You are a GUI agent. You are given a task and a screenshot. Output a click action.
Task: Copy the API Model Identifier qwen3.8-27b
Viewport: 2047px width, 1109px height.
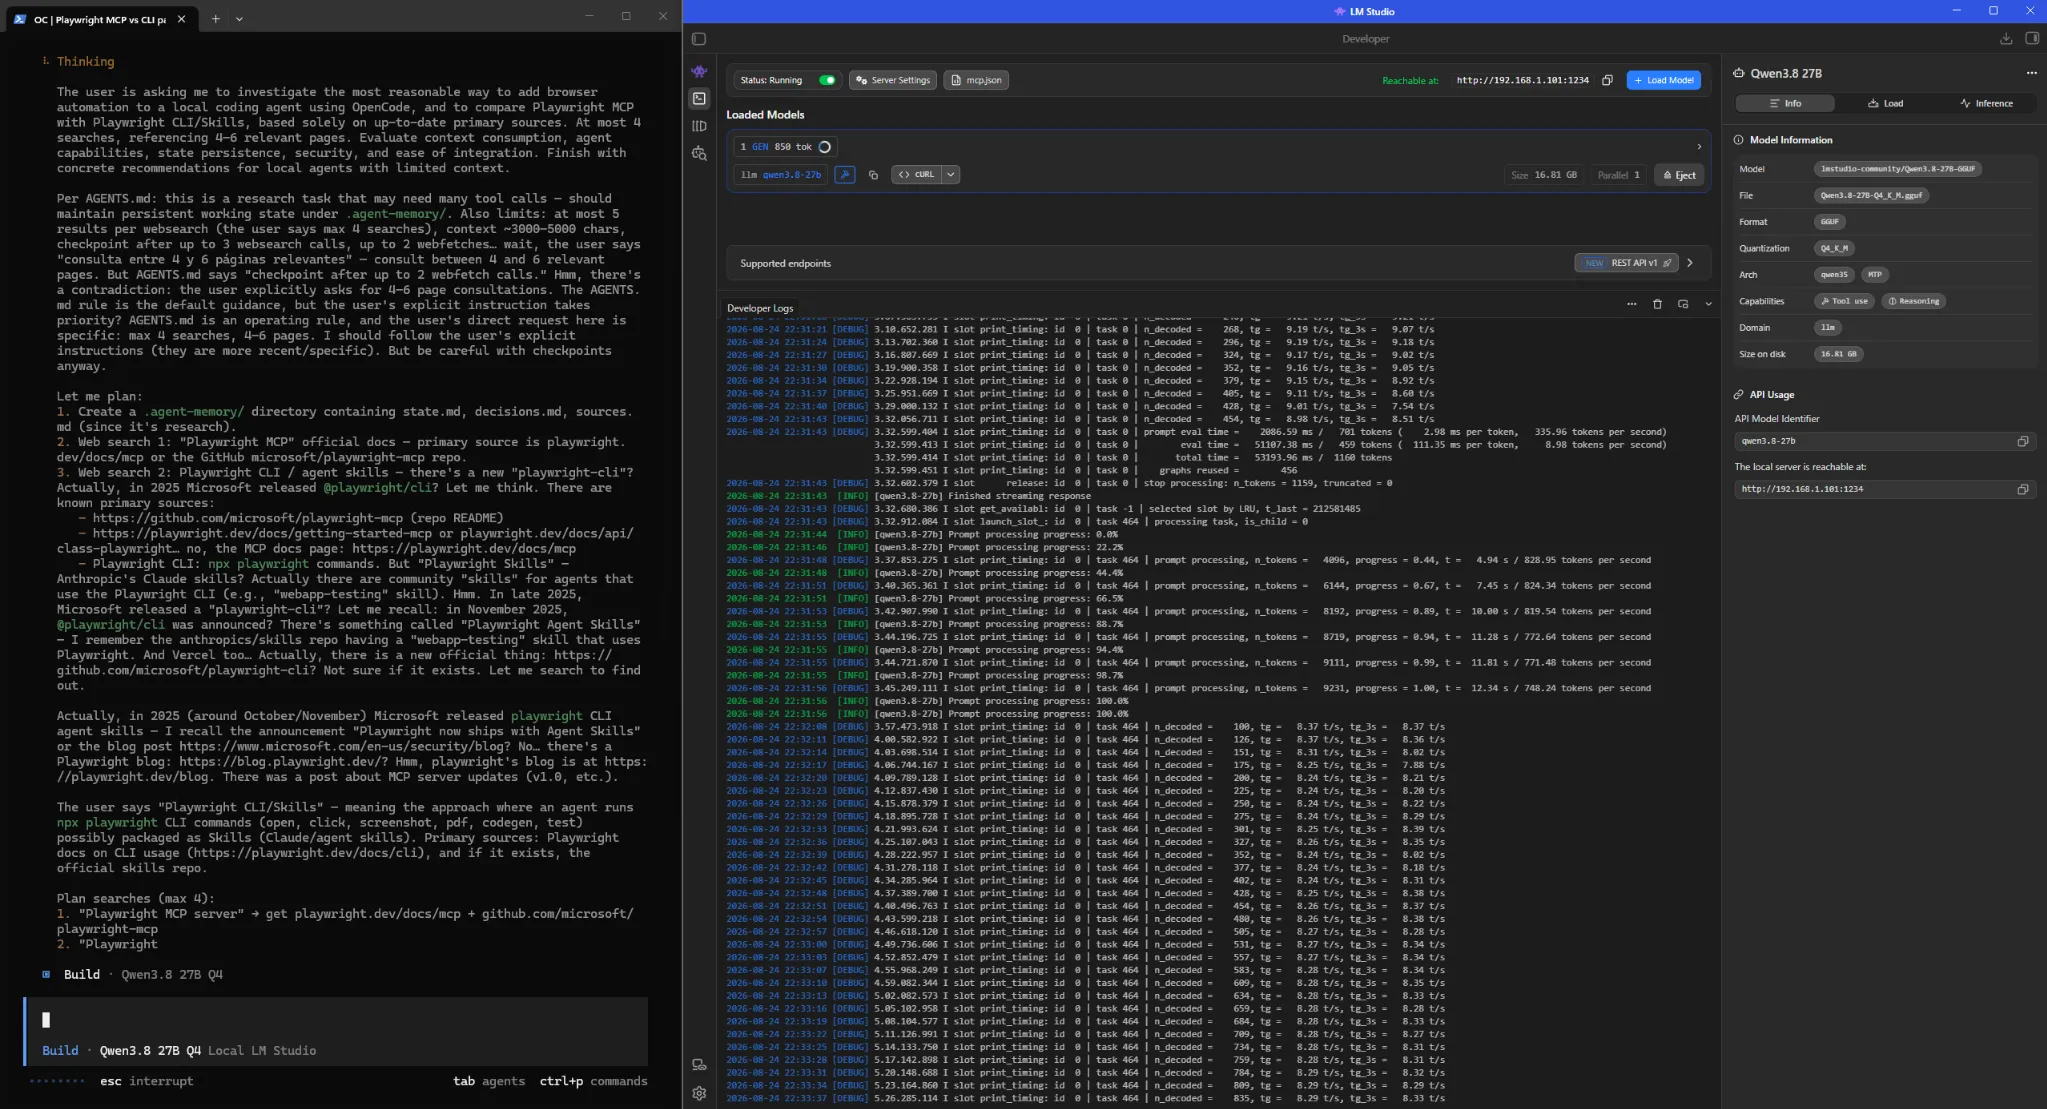pyautogui.click(x=2022, y=441)
